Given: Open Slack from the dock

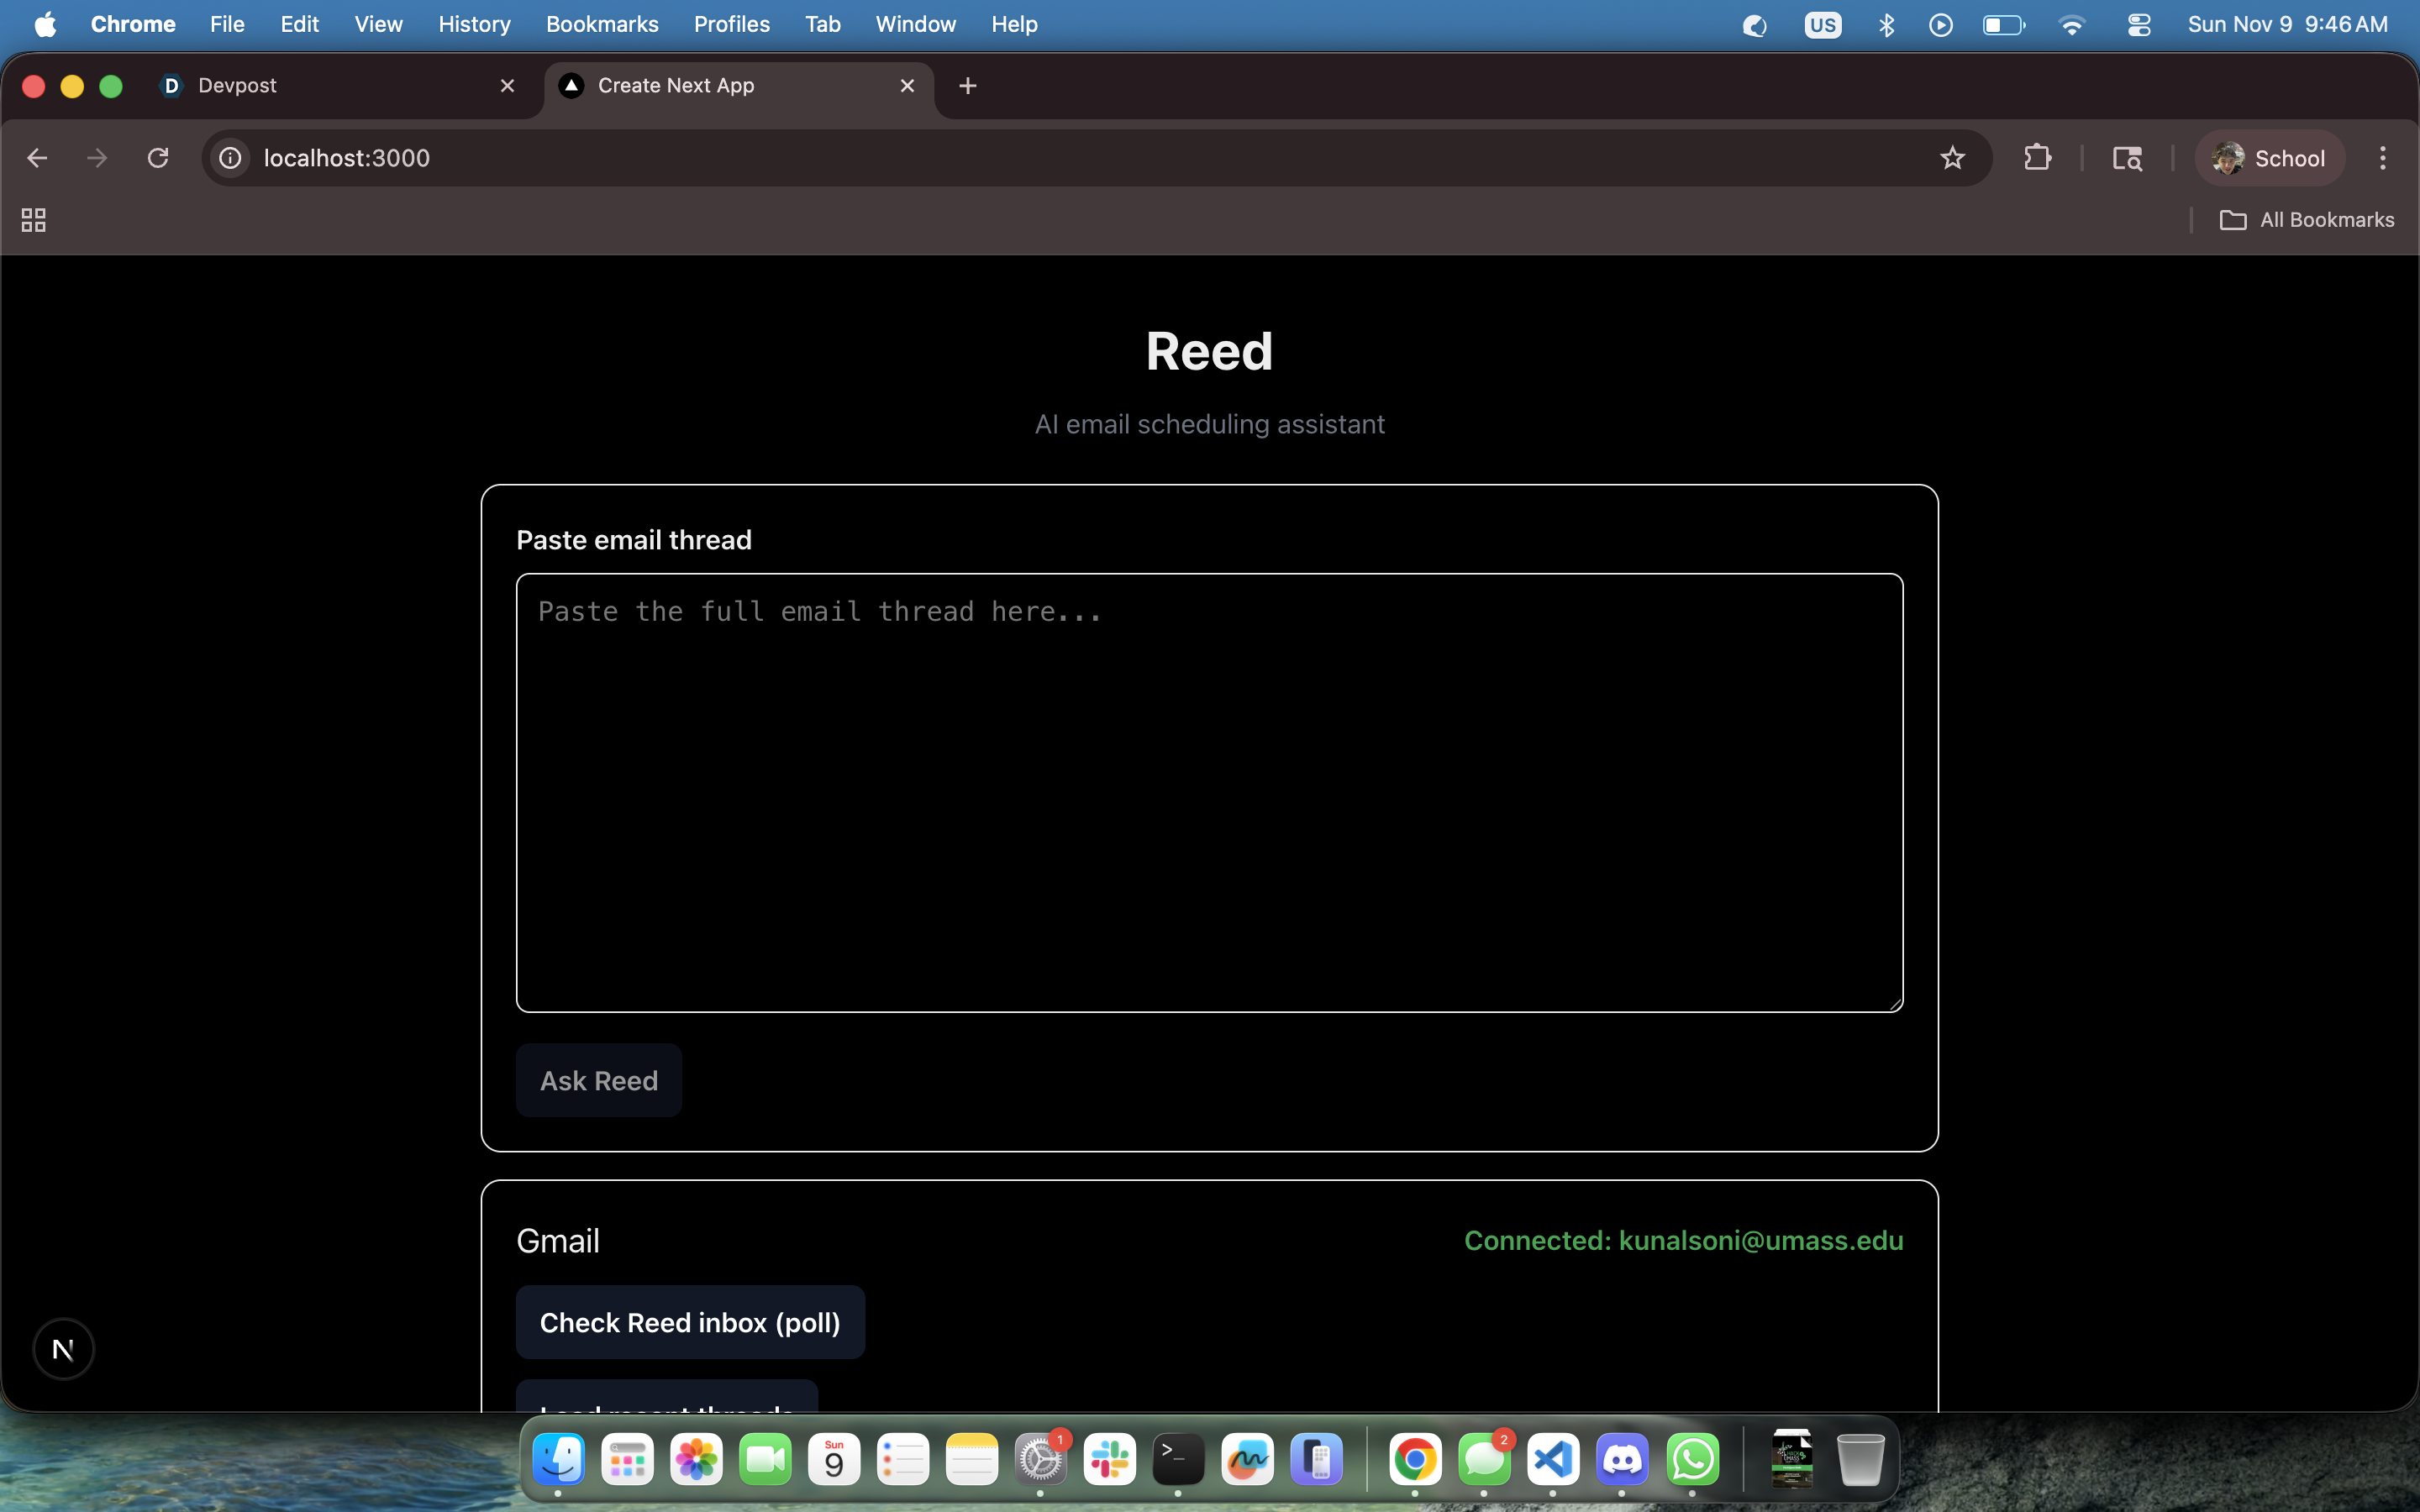Looking at the screenshot, I should [1109, 1460].
